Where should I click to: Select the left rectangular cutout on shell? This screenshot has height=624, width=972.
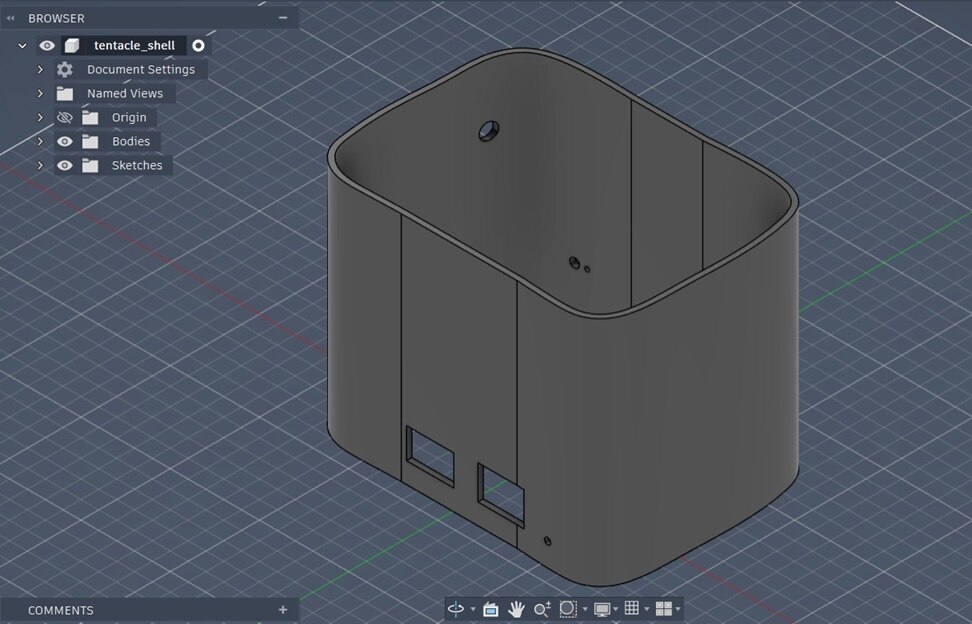(430, 456)
